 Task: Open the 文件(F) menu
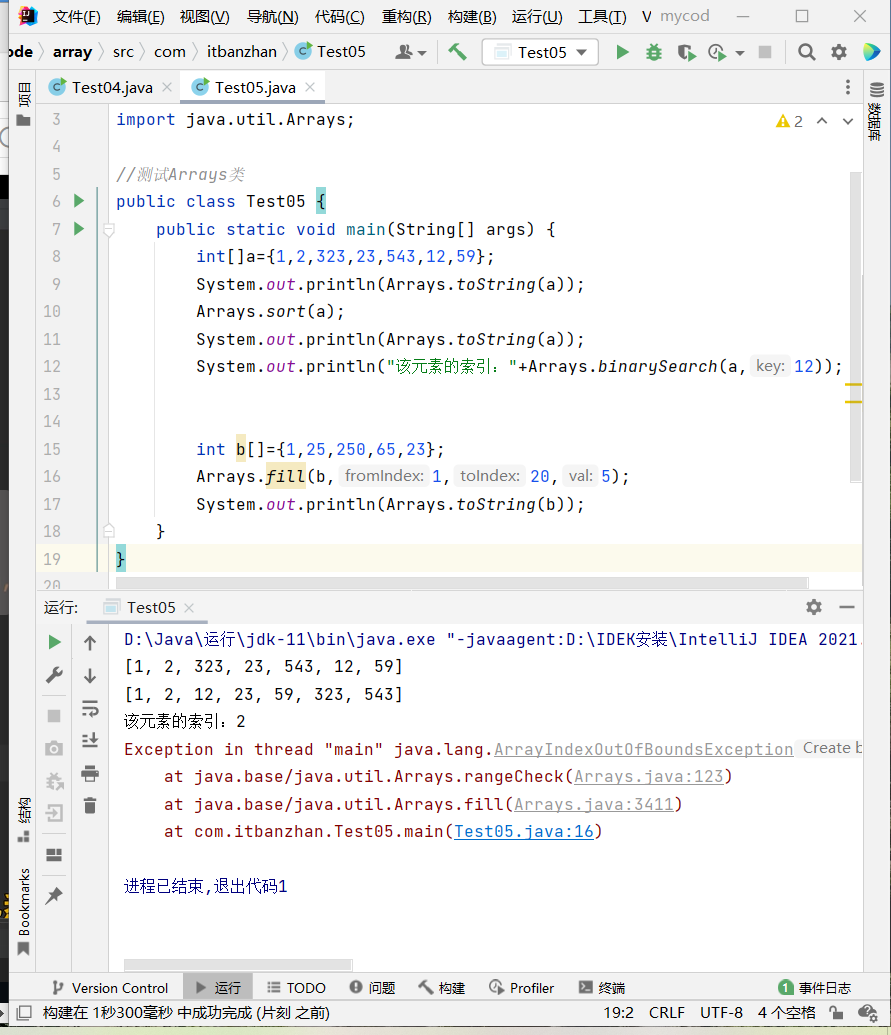pos(77,17)
